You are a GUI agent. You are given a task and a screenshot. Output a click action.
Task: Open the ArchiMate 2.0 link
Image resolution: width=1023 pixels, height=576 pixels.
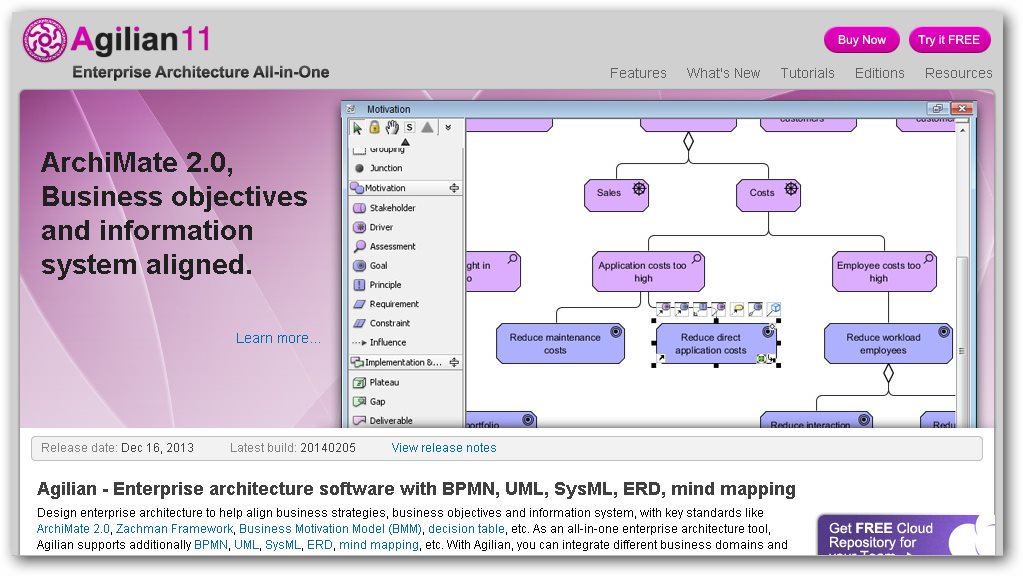[73, 528]
